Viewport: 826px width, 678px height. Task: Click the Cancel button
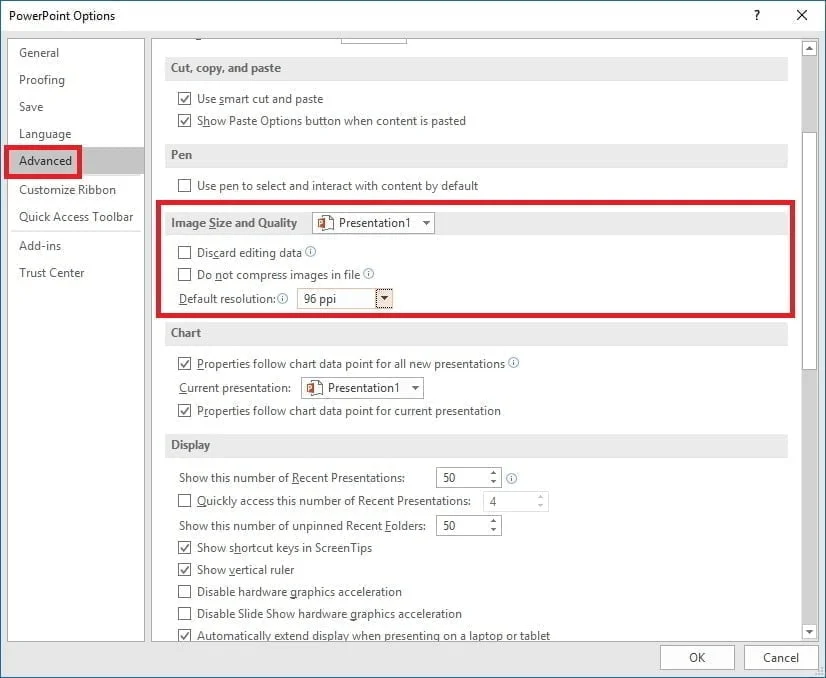click(x=781, y=657)
